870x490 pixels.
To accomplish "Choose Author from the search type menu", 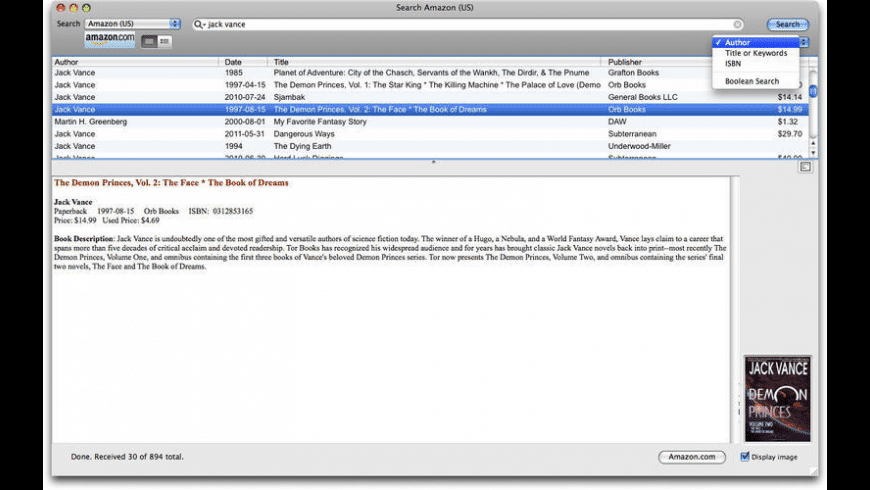I will 755,42.
